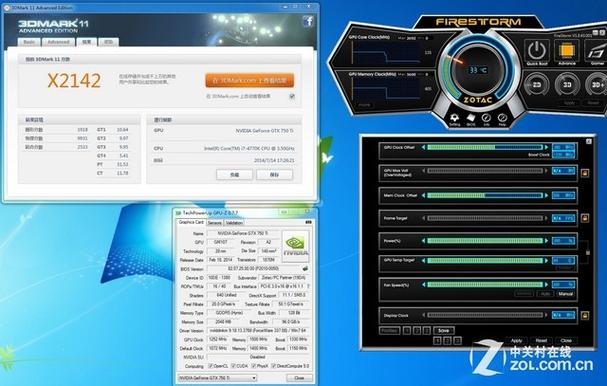Toggle the CUDA checkbox in GPU-Z
607x386 pixels.
(x=233, y=366)
